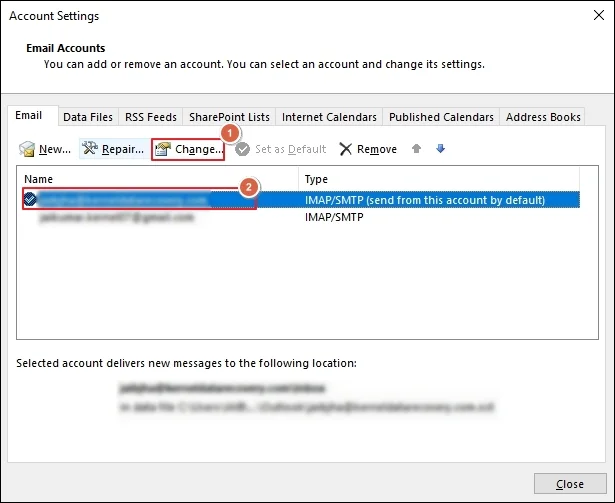Open the Internet Calendars tab

coord(329,117)
